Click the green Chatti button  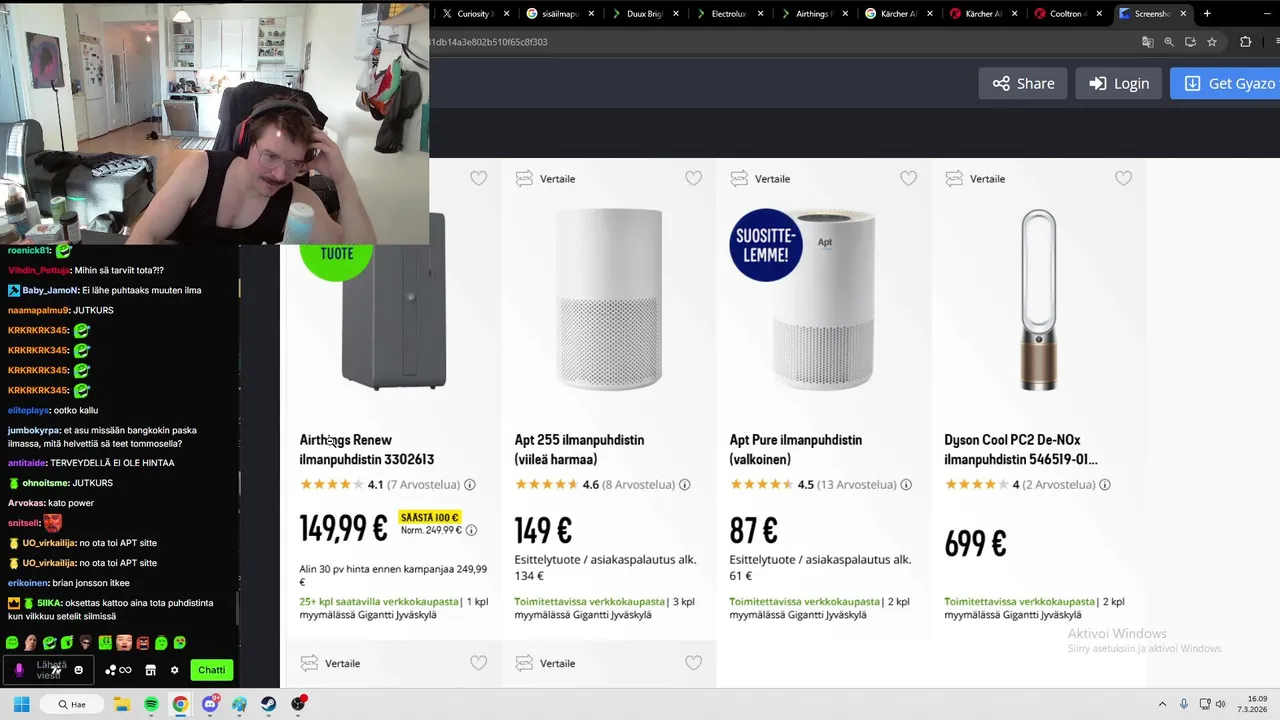[x=212, y=670]
